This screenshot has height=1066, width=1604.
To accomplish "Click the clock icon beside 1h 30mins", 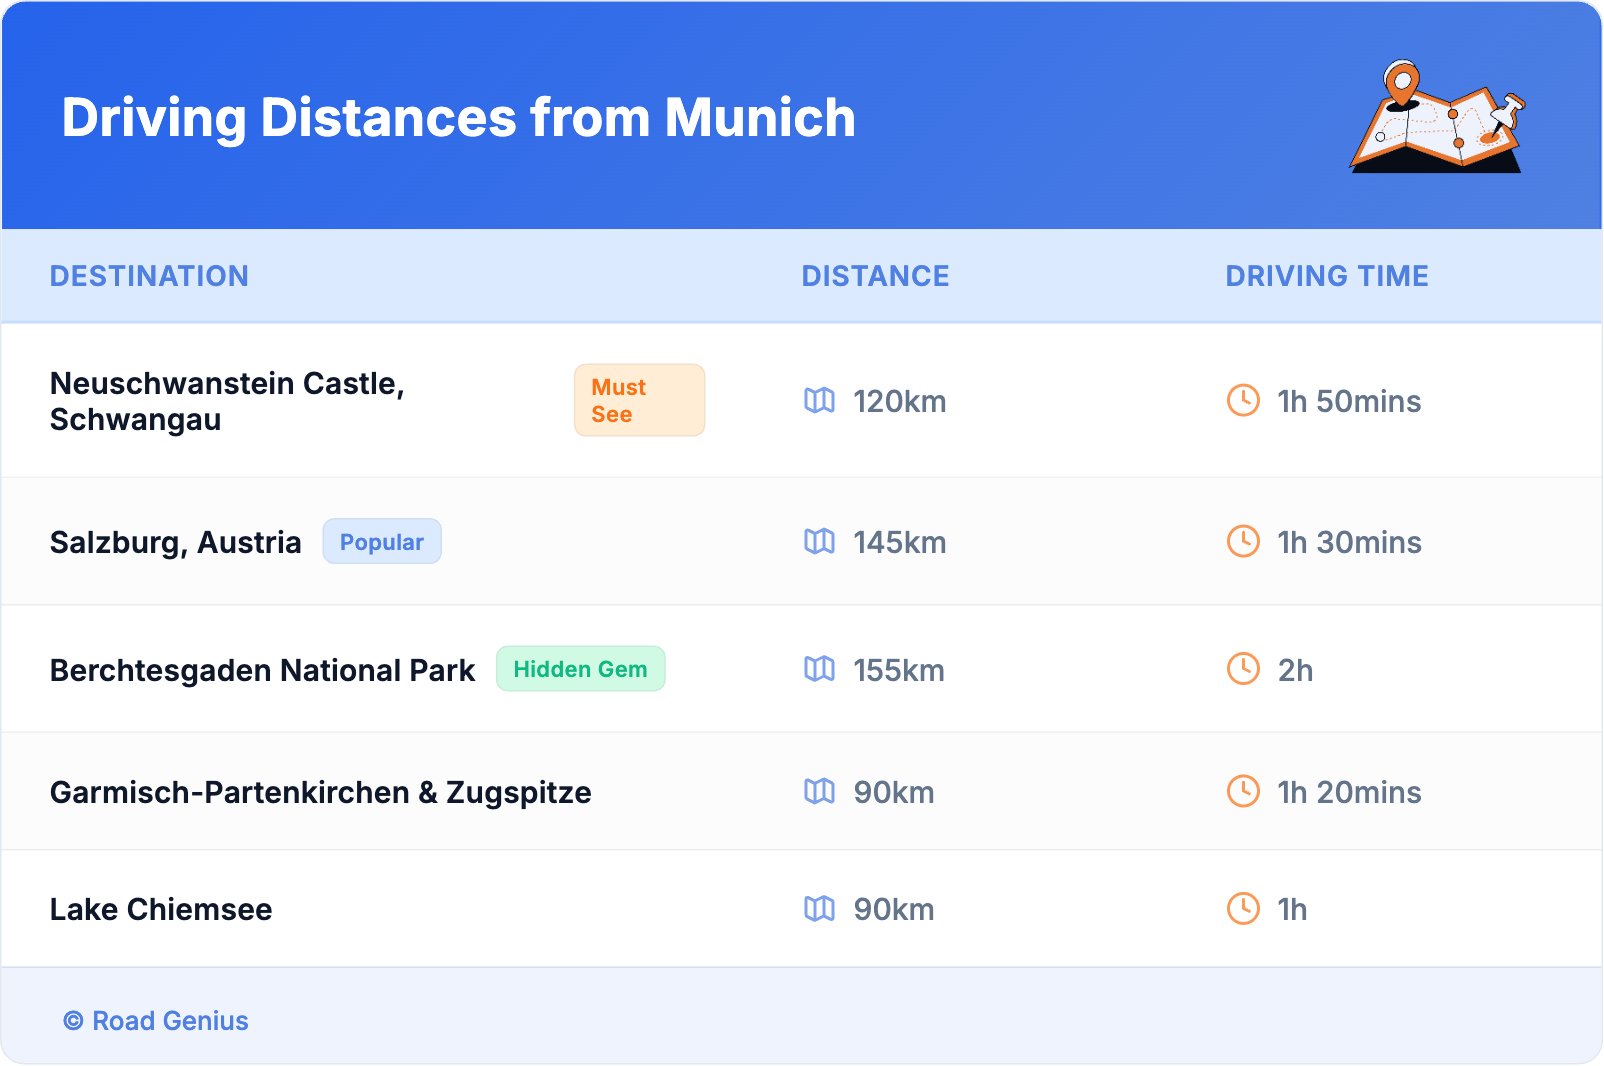I will pyautogui.click(x=1244, y=542).
